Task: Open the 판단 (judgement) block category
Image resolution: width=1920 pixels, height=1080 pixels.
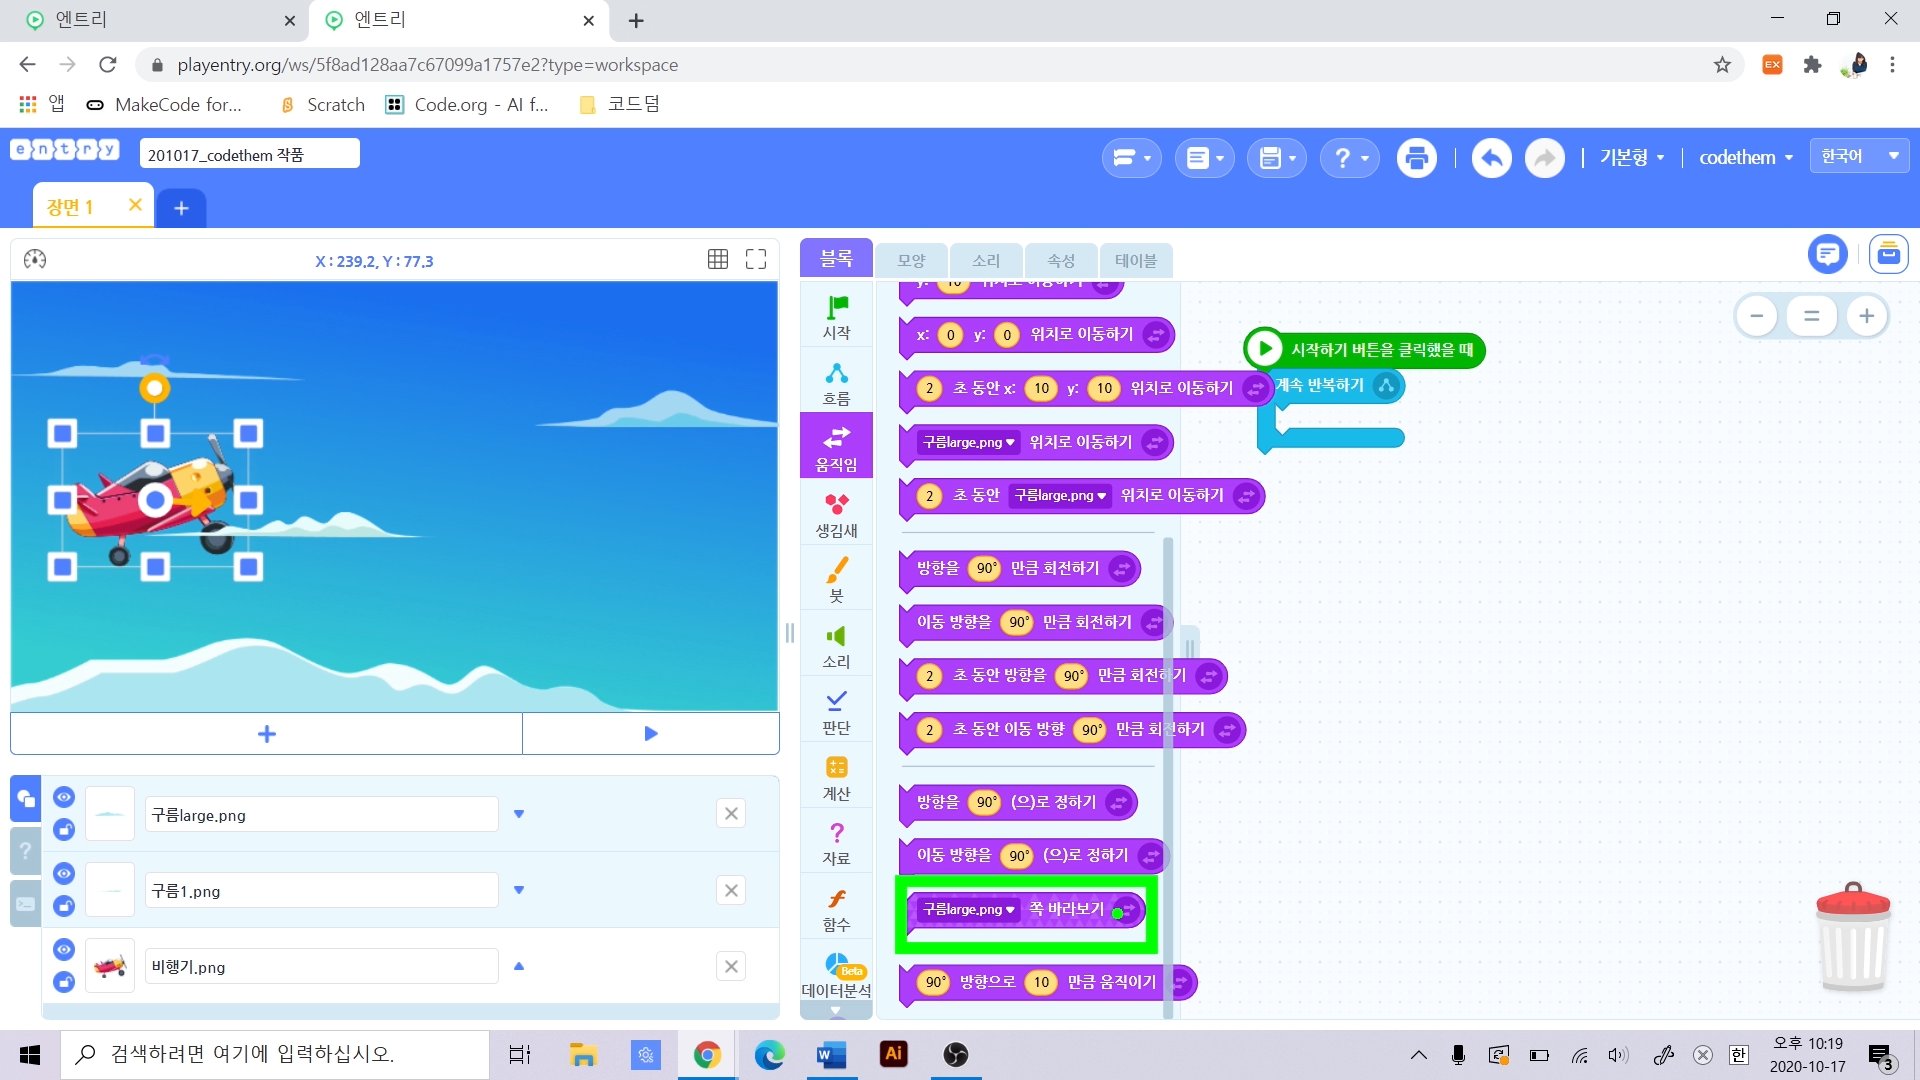Action: pyautogui.click(x=836, y=711)
